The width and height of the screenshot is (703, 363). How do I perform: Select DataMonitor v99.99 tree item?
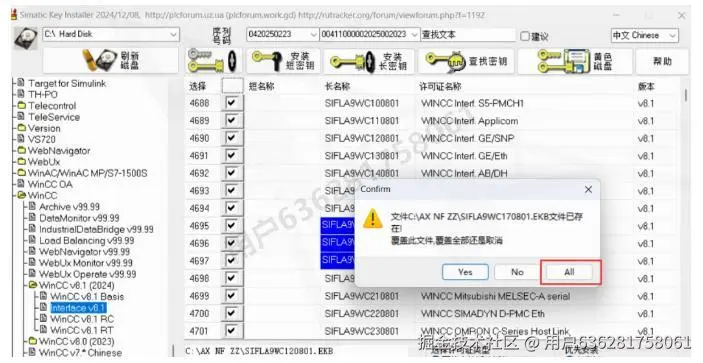point(79,218)
